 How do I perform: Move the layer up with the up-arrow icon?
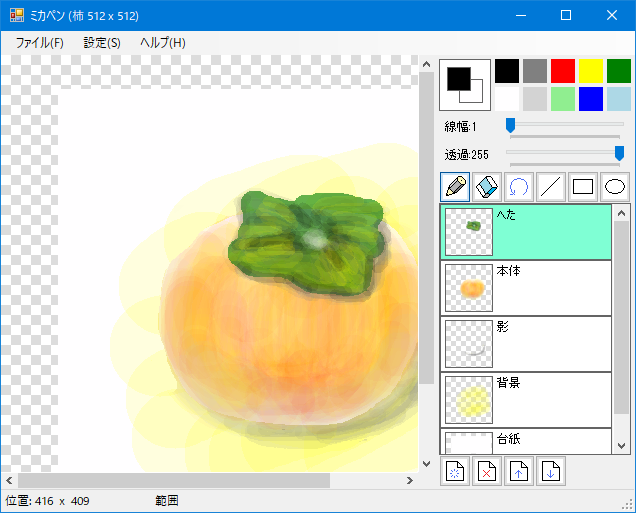[x=519, y=471]
